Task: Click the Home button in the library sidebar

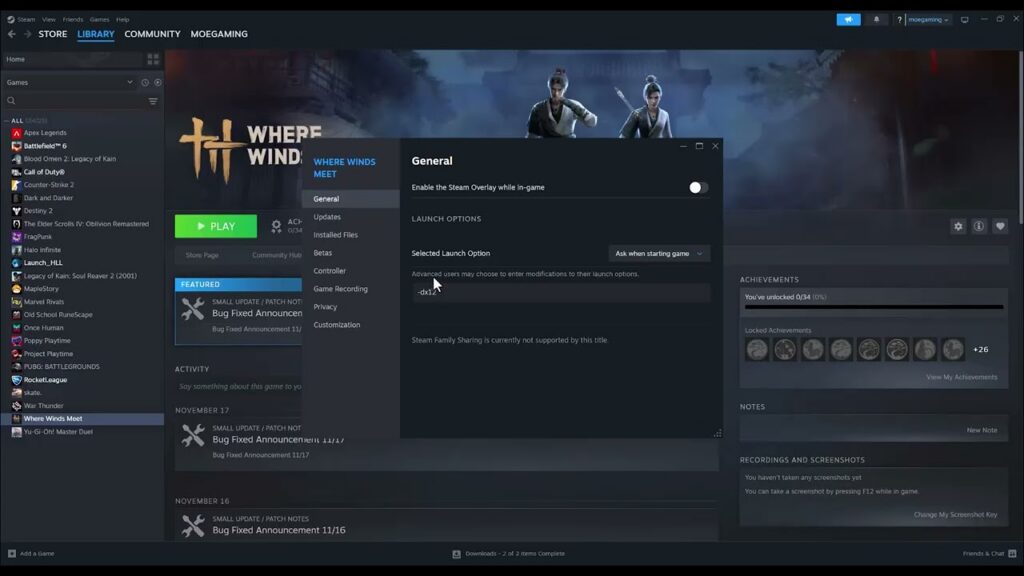Action: point(72,59)
